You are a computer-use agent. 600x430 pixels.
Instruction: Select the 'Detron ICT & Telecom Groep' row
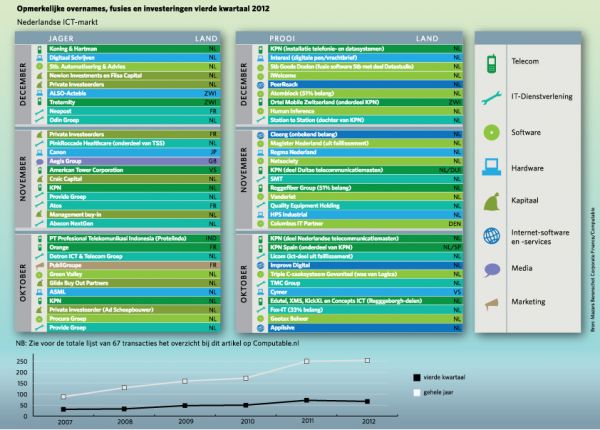click(x=134, y=256)
